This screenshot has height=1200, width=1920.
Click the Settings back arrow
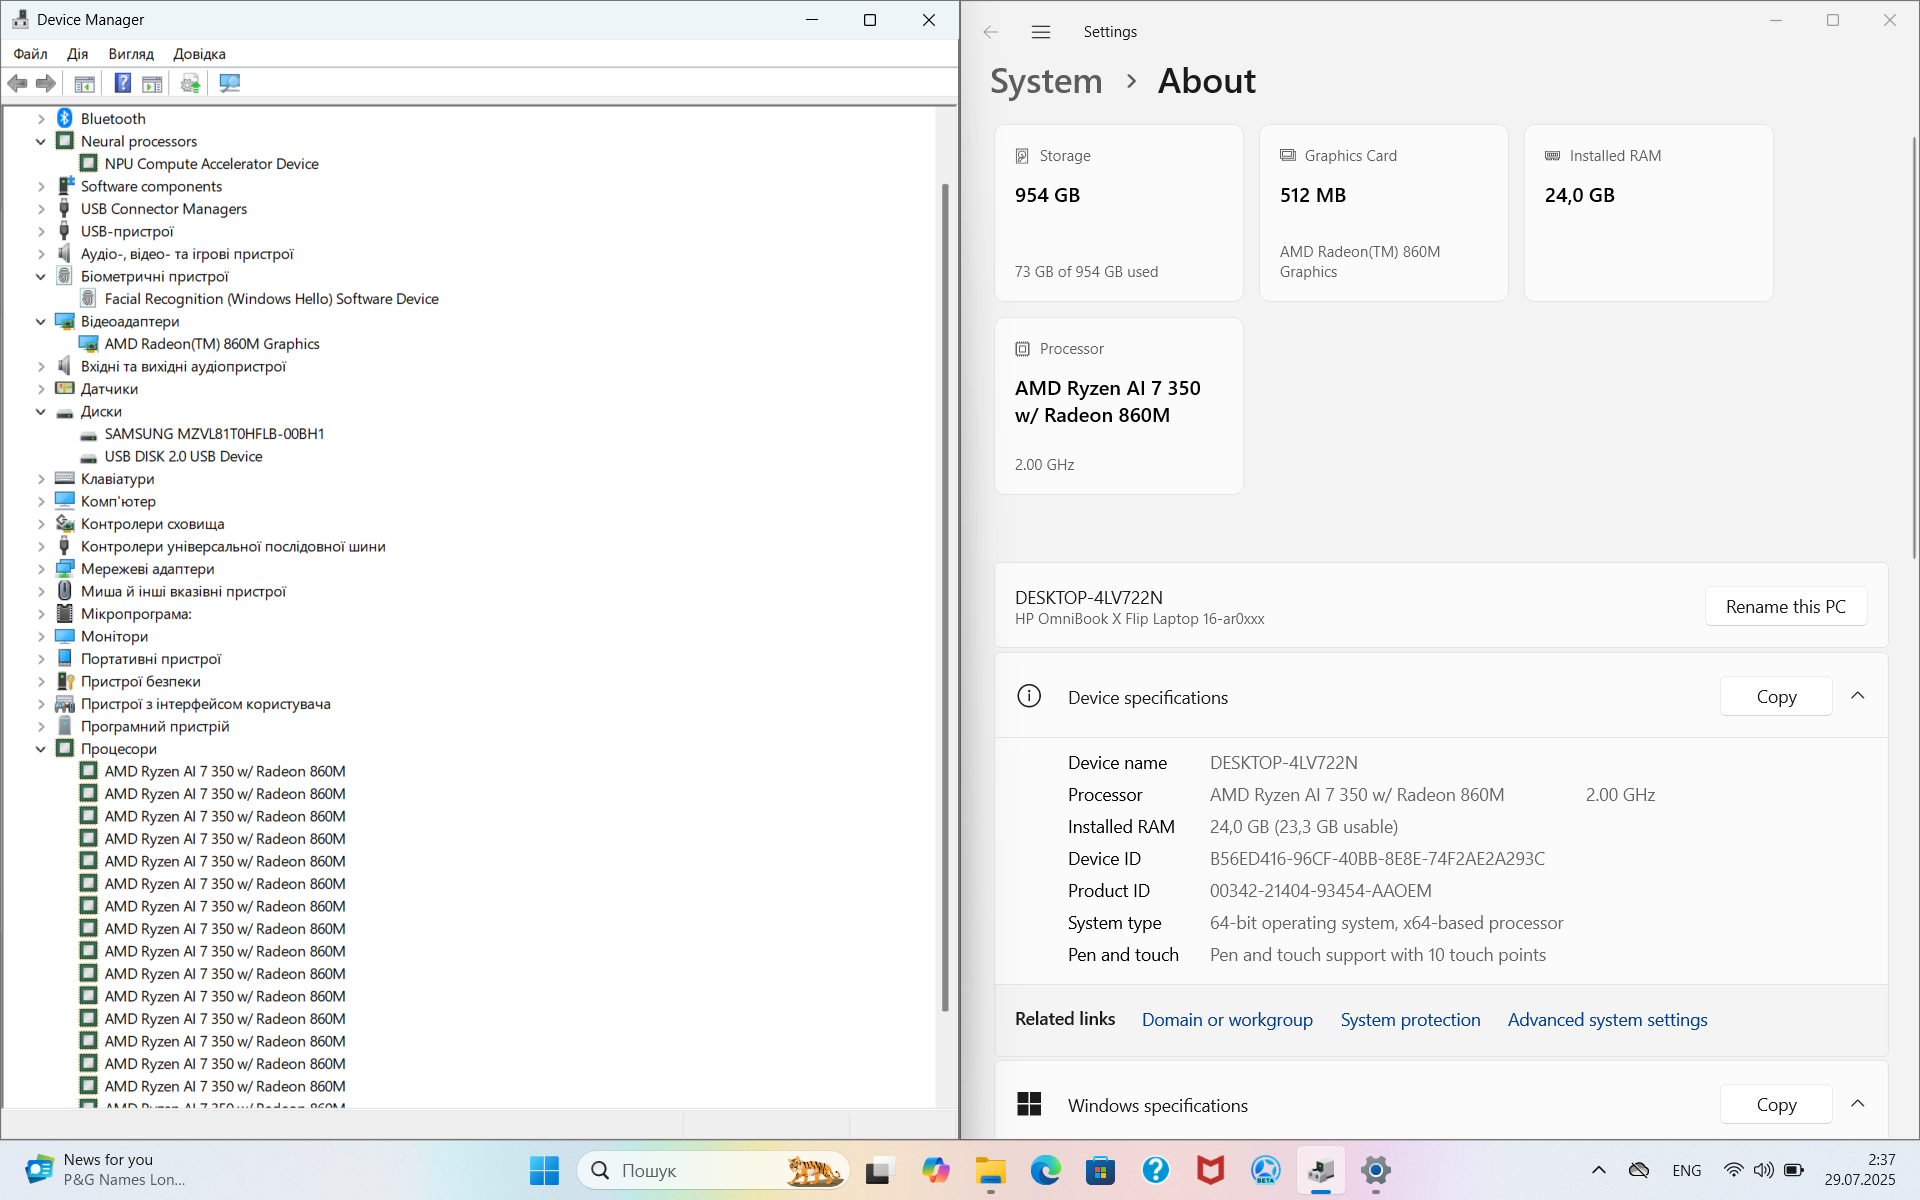pyautogui.click(x=991, y=32)
